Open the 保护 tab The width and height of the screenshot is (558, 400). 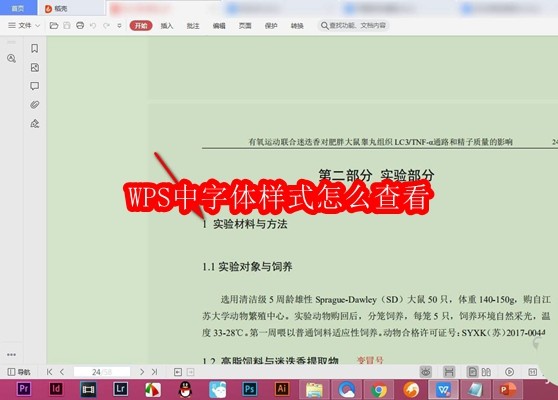(271, 26)
